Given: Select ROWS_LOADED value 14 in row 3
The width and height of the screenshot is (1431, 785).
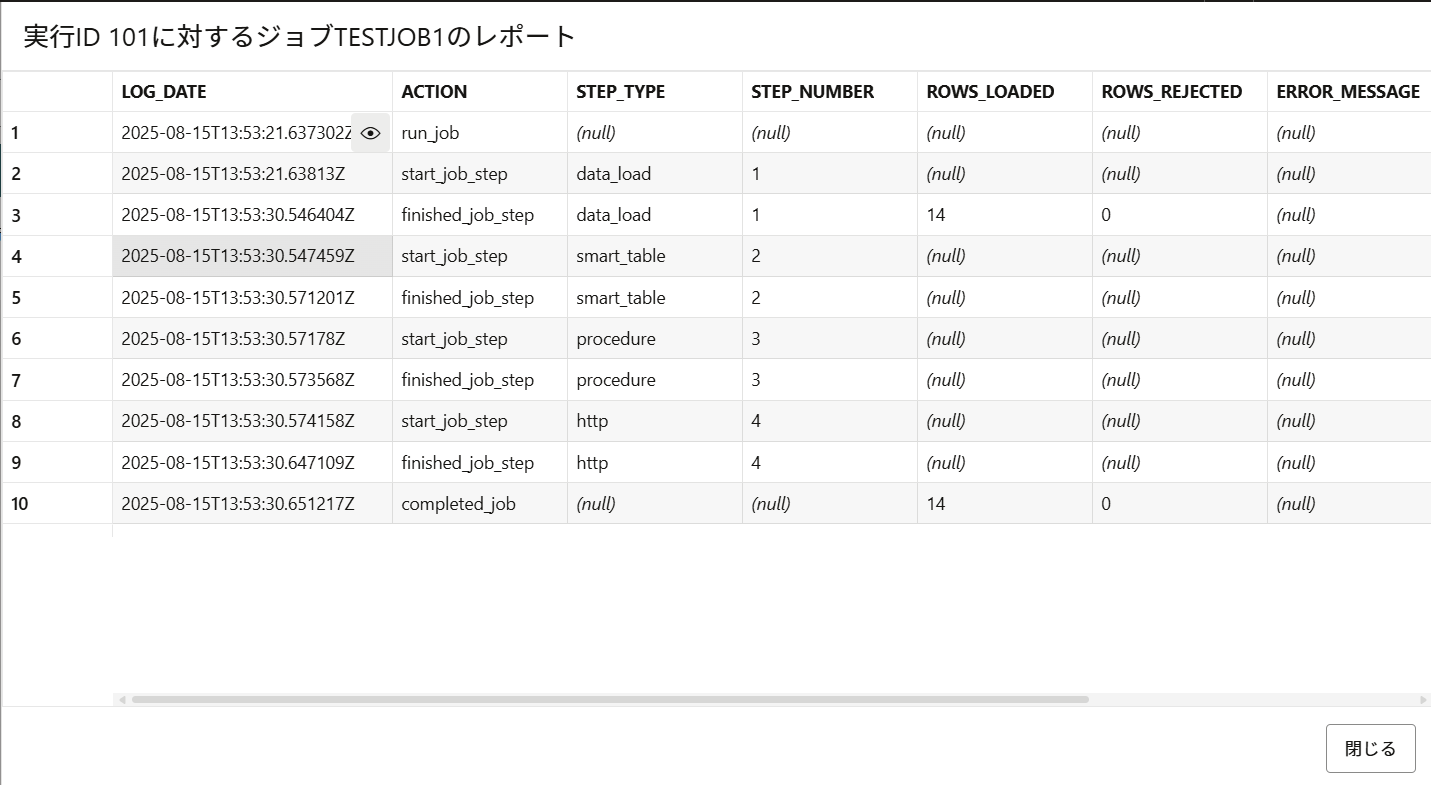Looking at the screenshot, I should coord(1004,215).
